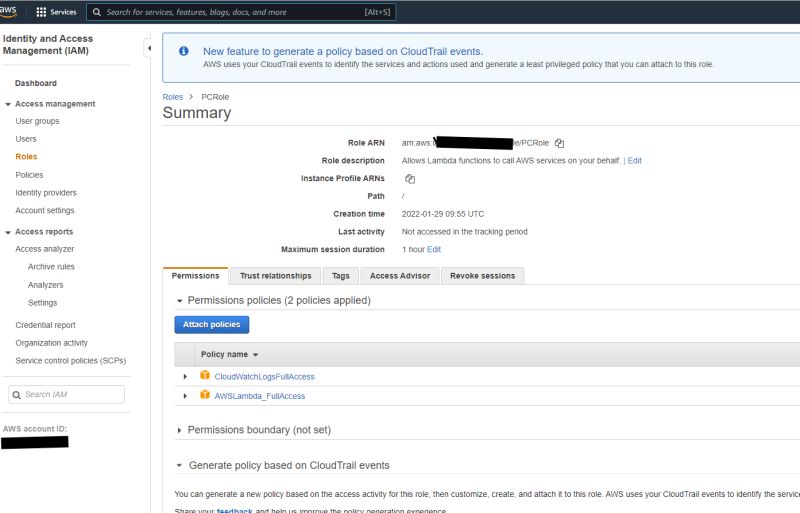This screenshot has width=800, height=513.
Task: Open the Tags tab
Action: click(x=341, y=276)
